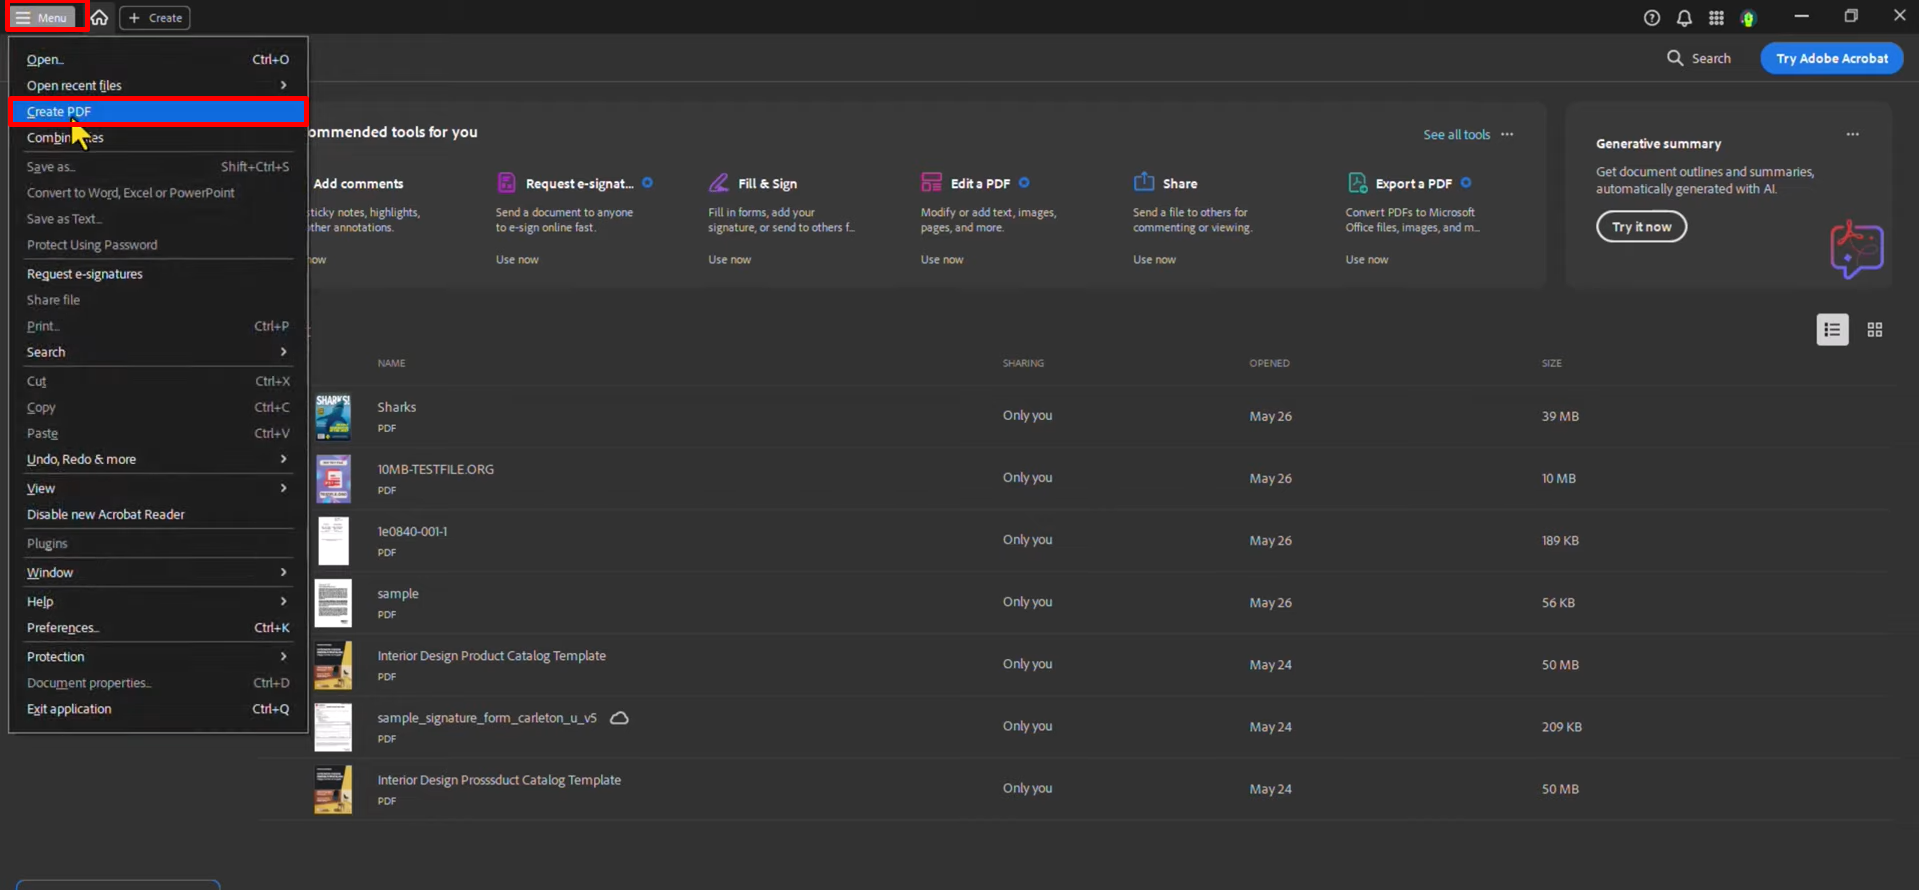Click the Edit a PDF tool icon
Viewport: 1919px width, 890px height.
pos(931,182)
